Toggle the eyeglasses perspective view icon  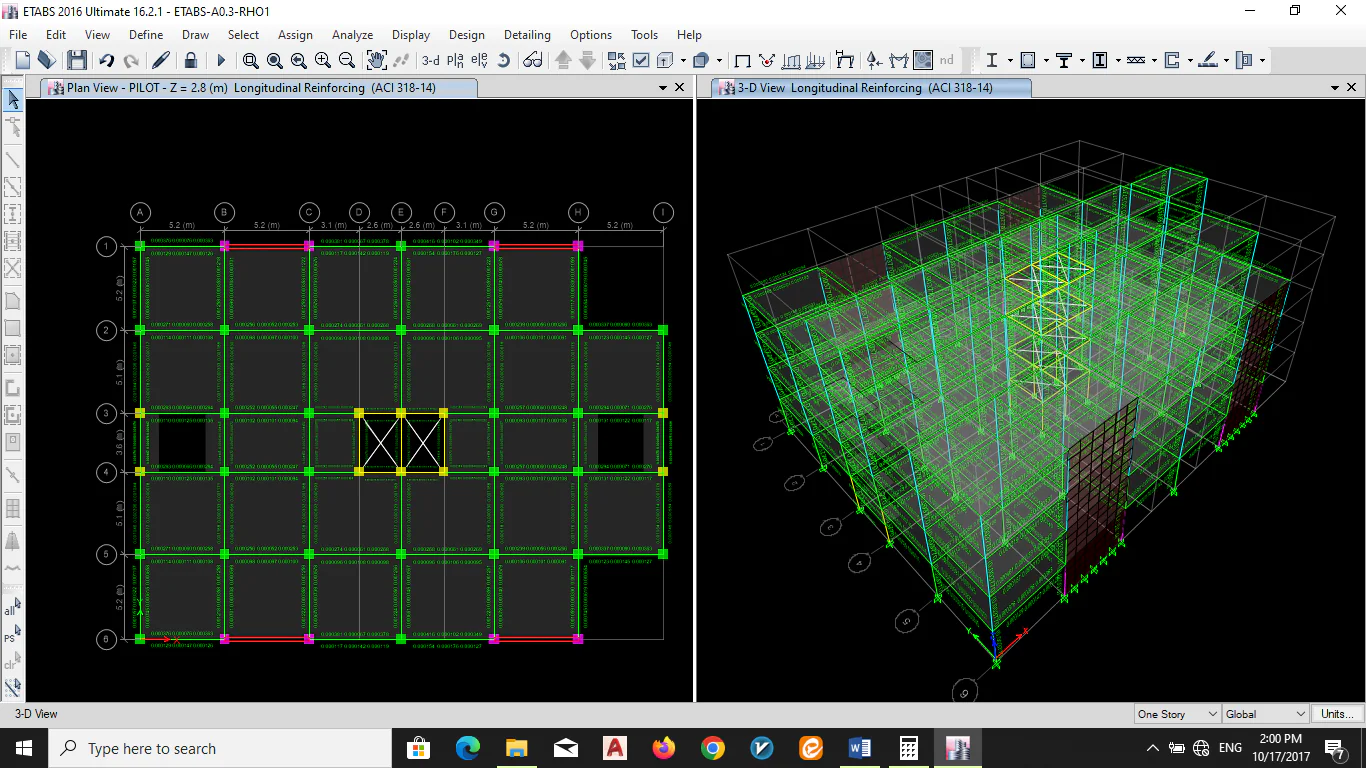533,60
